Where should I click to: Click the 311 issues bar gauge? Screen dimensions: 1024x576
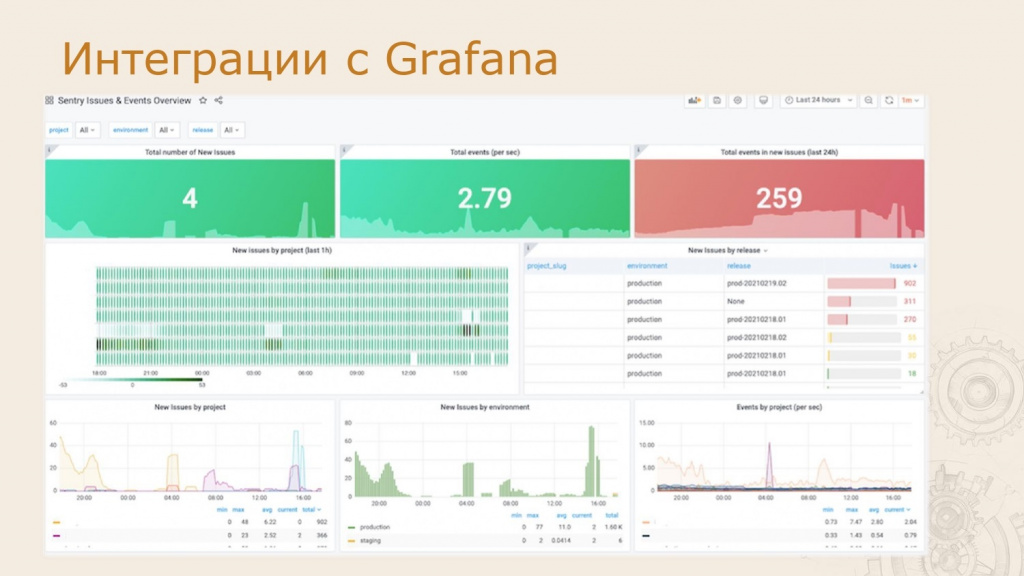coord(861,302)
